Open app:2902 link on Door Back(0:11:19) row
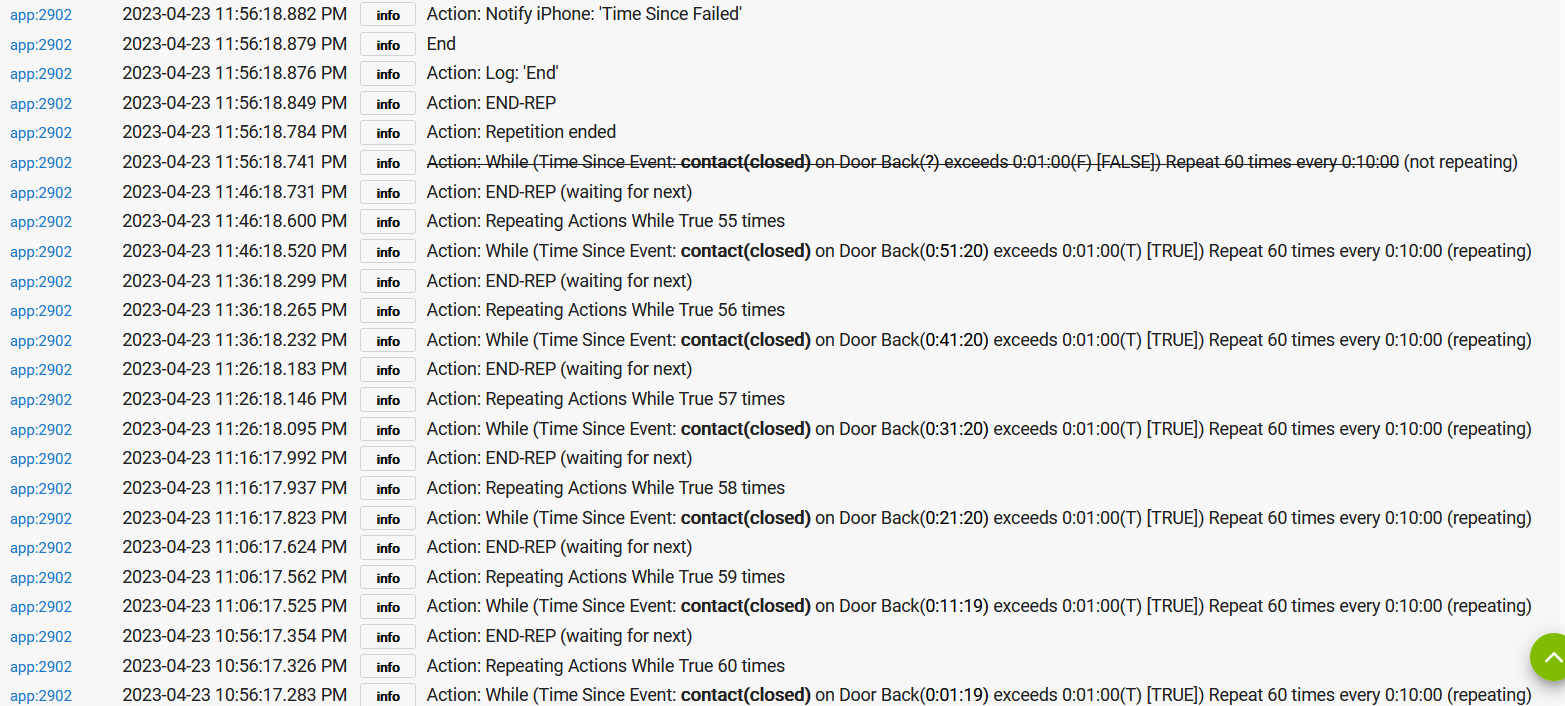The height and width of the screenshot is (706, 1565). (x=41, y=607)
